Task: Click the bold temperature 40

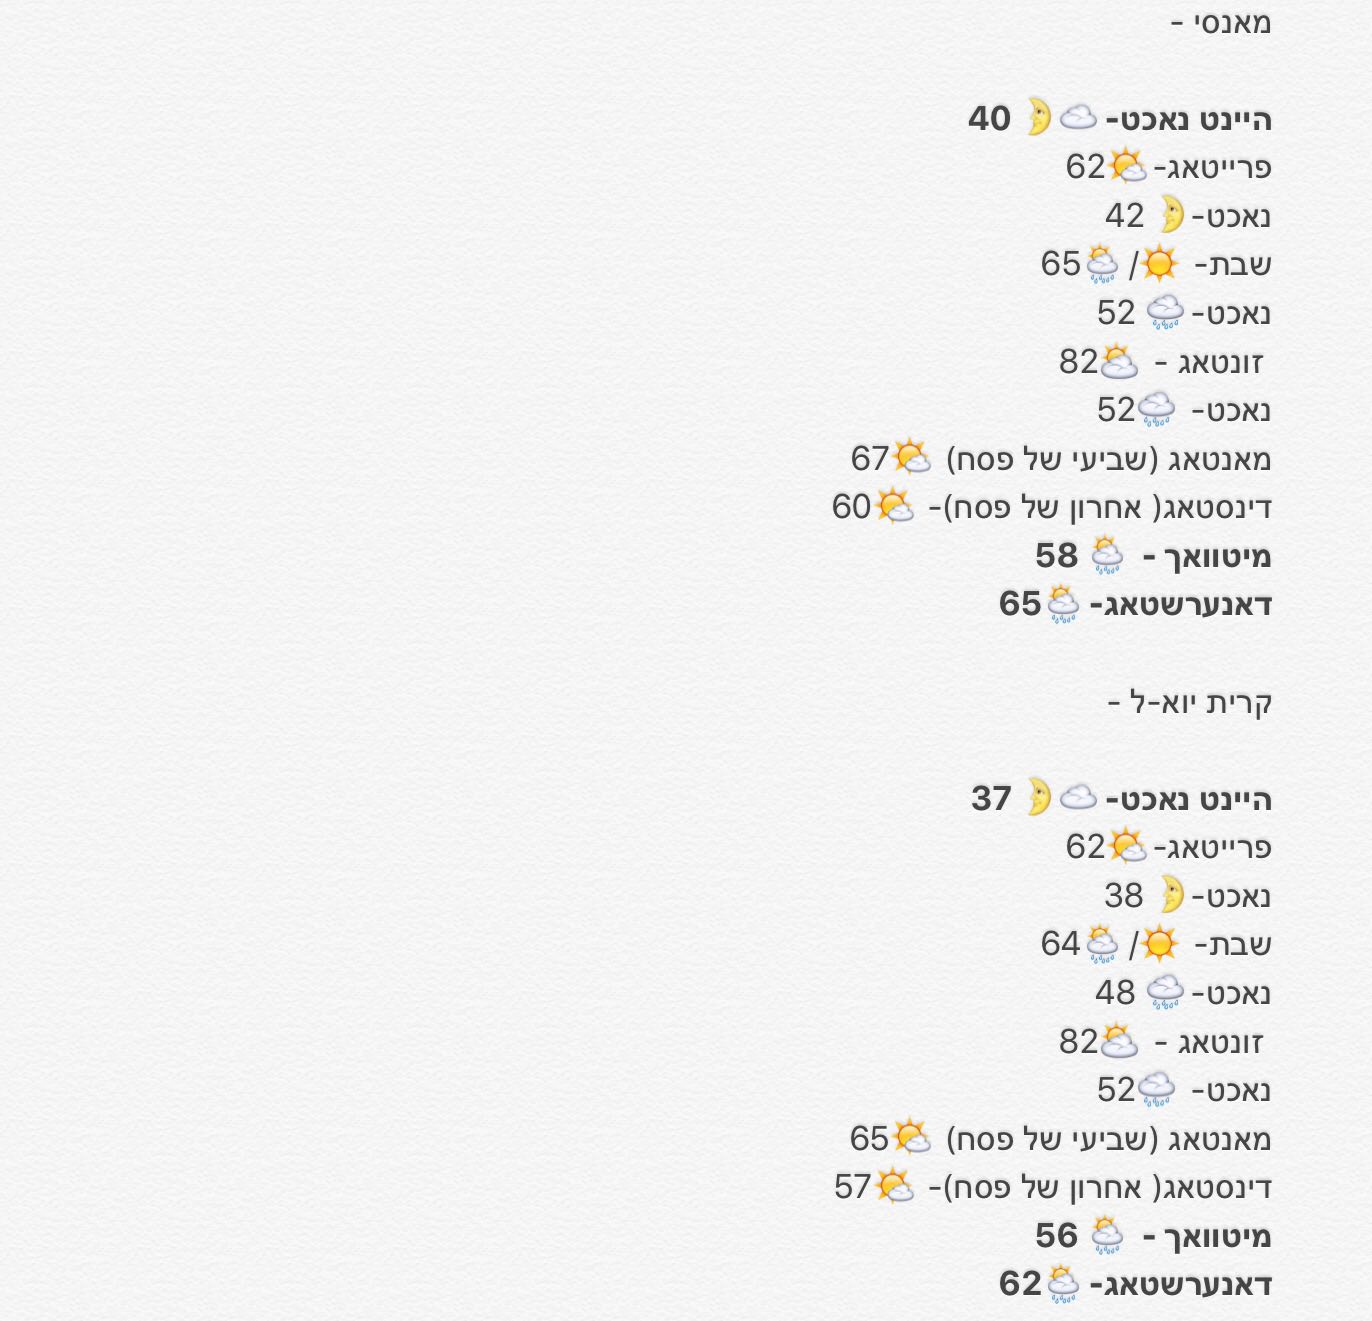Action: [x=990, y=119]
